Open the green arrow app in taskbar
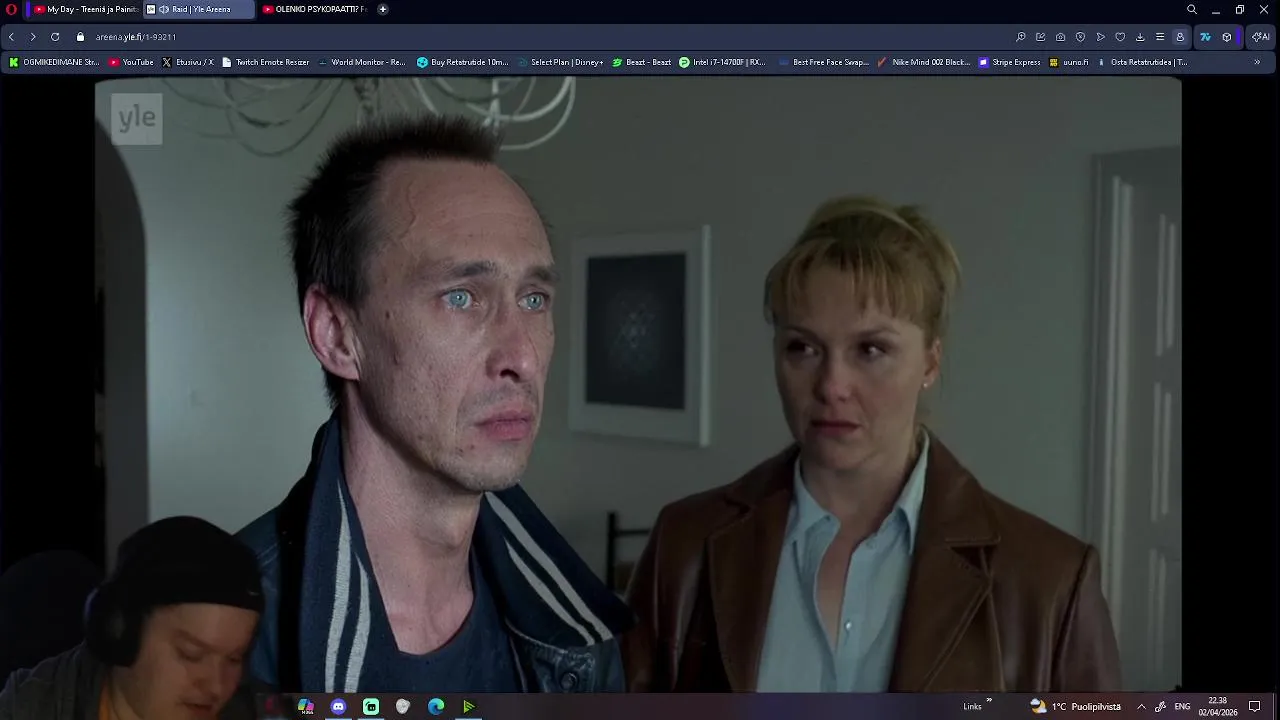The height and width of the screenshot is (720, 1280). coord(468,706)
